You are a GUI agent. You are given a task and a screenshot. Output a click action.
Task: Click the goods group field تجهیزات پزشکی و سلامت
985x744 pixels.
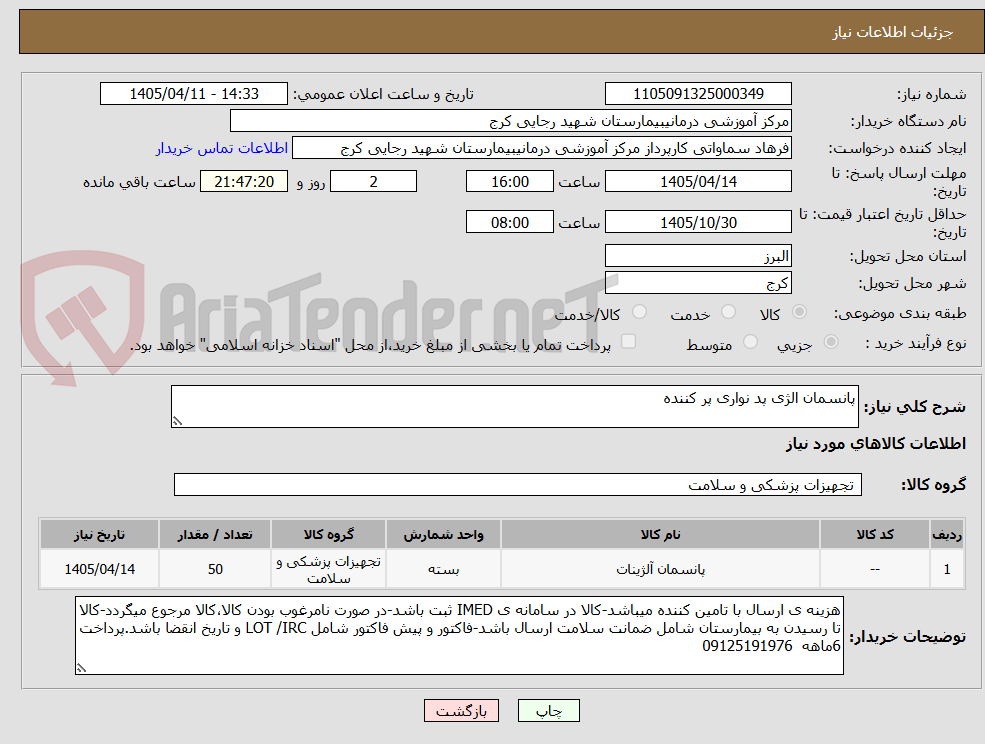pyautogui.click(x=518, y=484)
